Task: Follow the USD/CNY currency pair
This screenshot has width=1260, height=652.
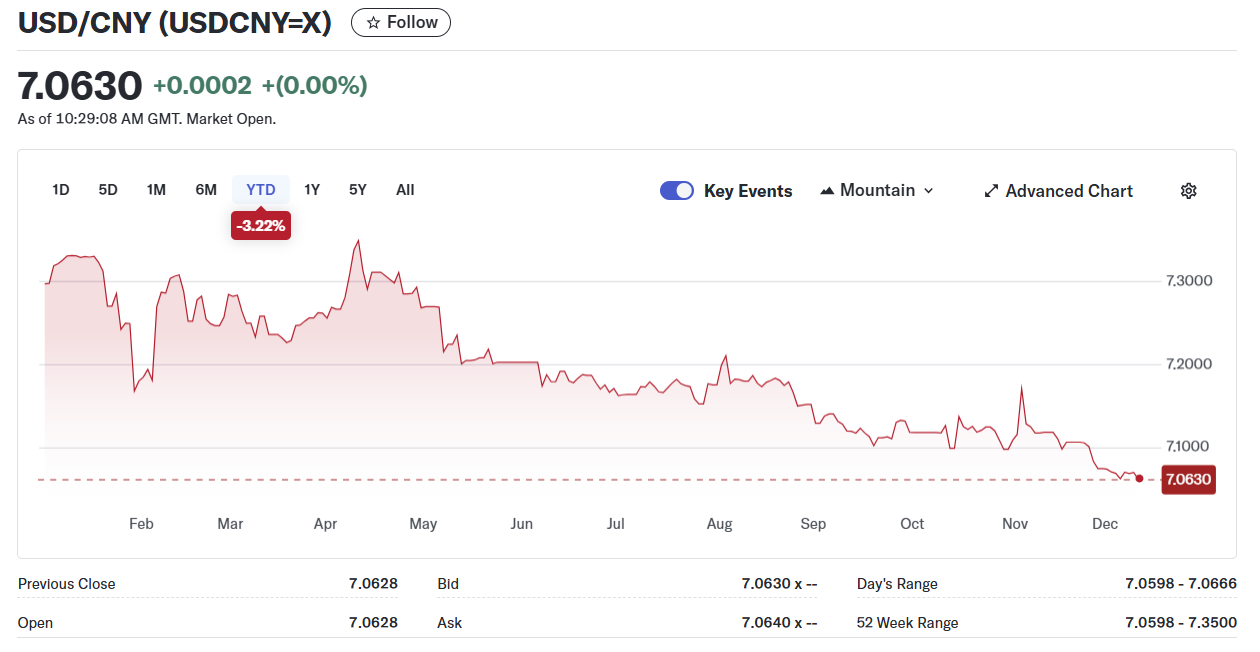Action: [401, 23]
